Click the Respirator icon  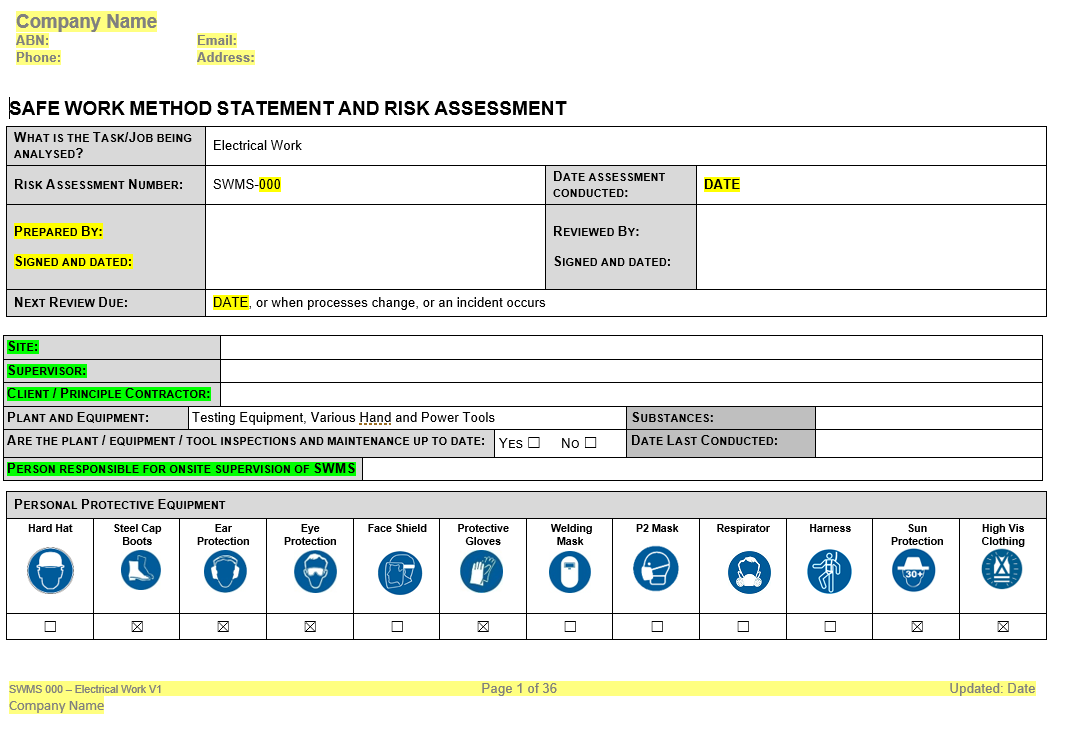[x=743, y=572]
